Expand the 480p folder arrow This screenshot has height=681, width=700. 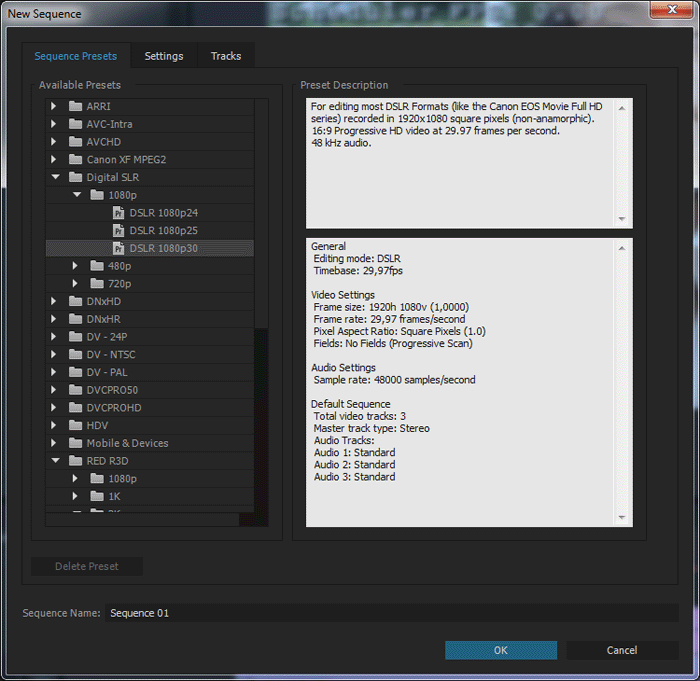click(x=75, y=266)
